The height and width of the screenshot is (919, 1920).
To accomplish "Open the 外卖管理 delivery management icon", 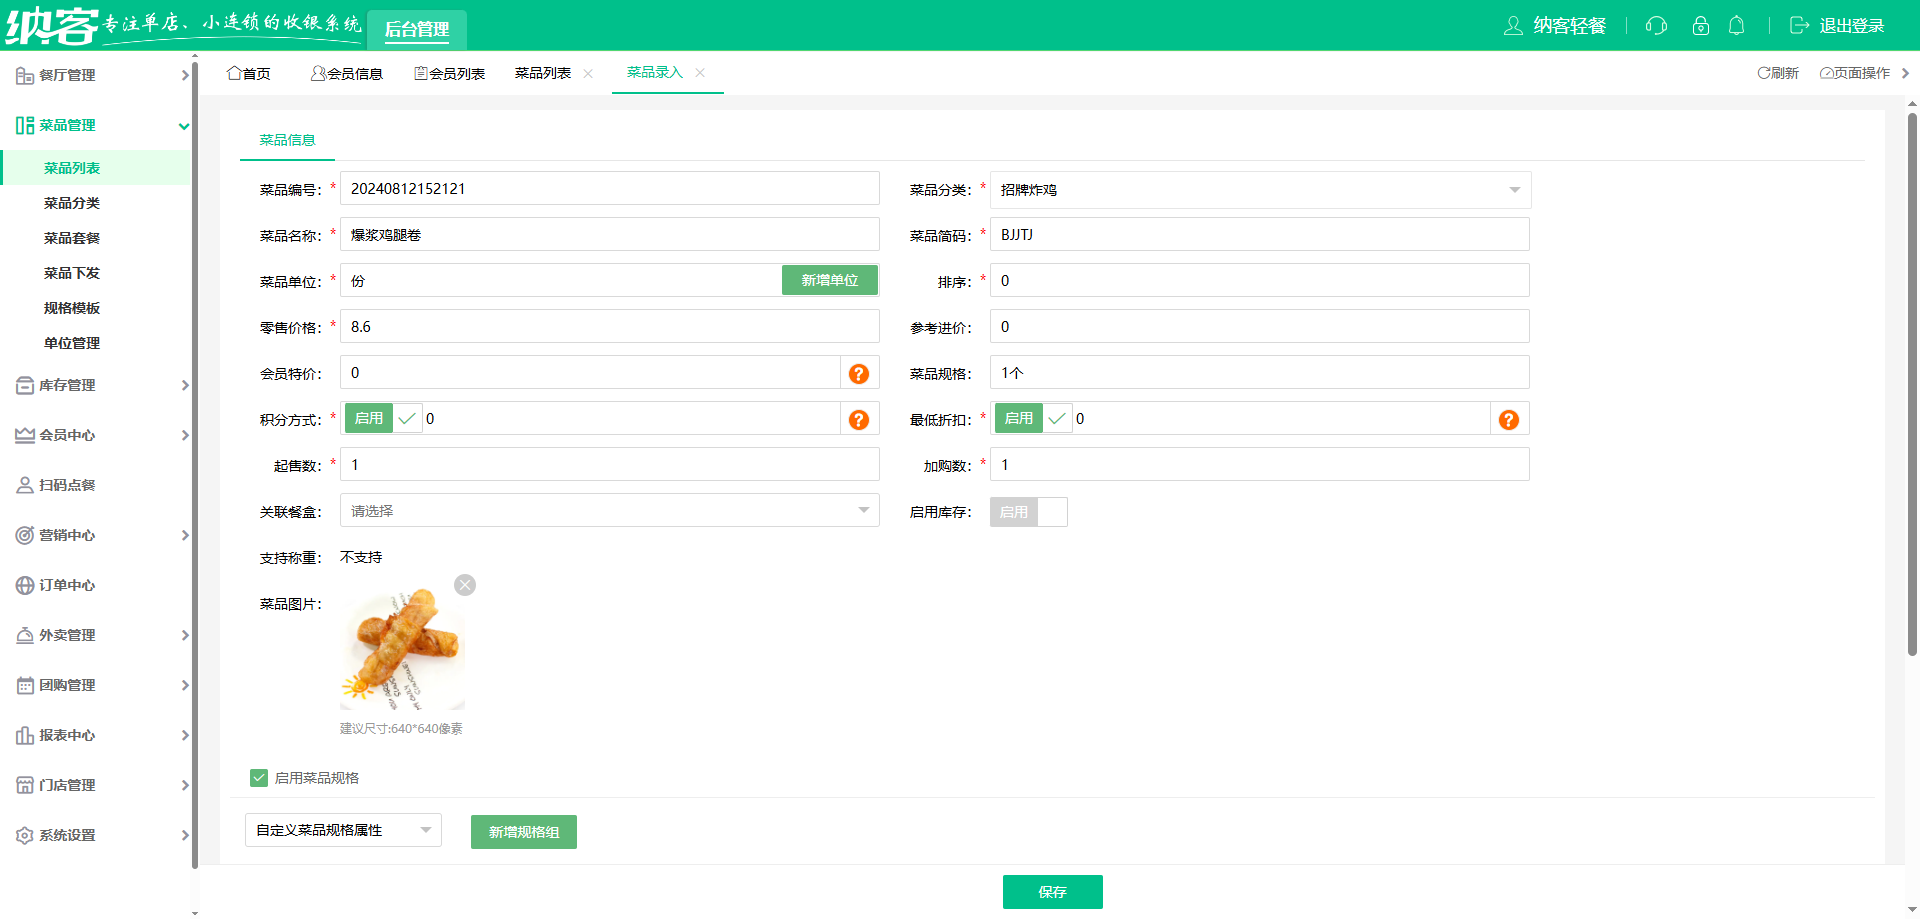I will pos(24,635).
